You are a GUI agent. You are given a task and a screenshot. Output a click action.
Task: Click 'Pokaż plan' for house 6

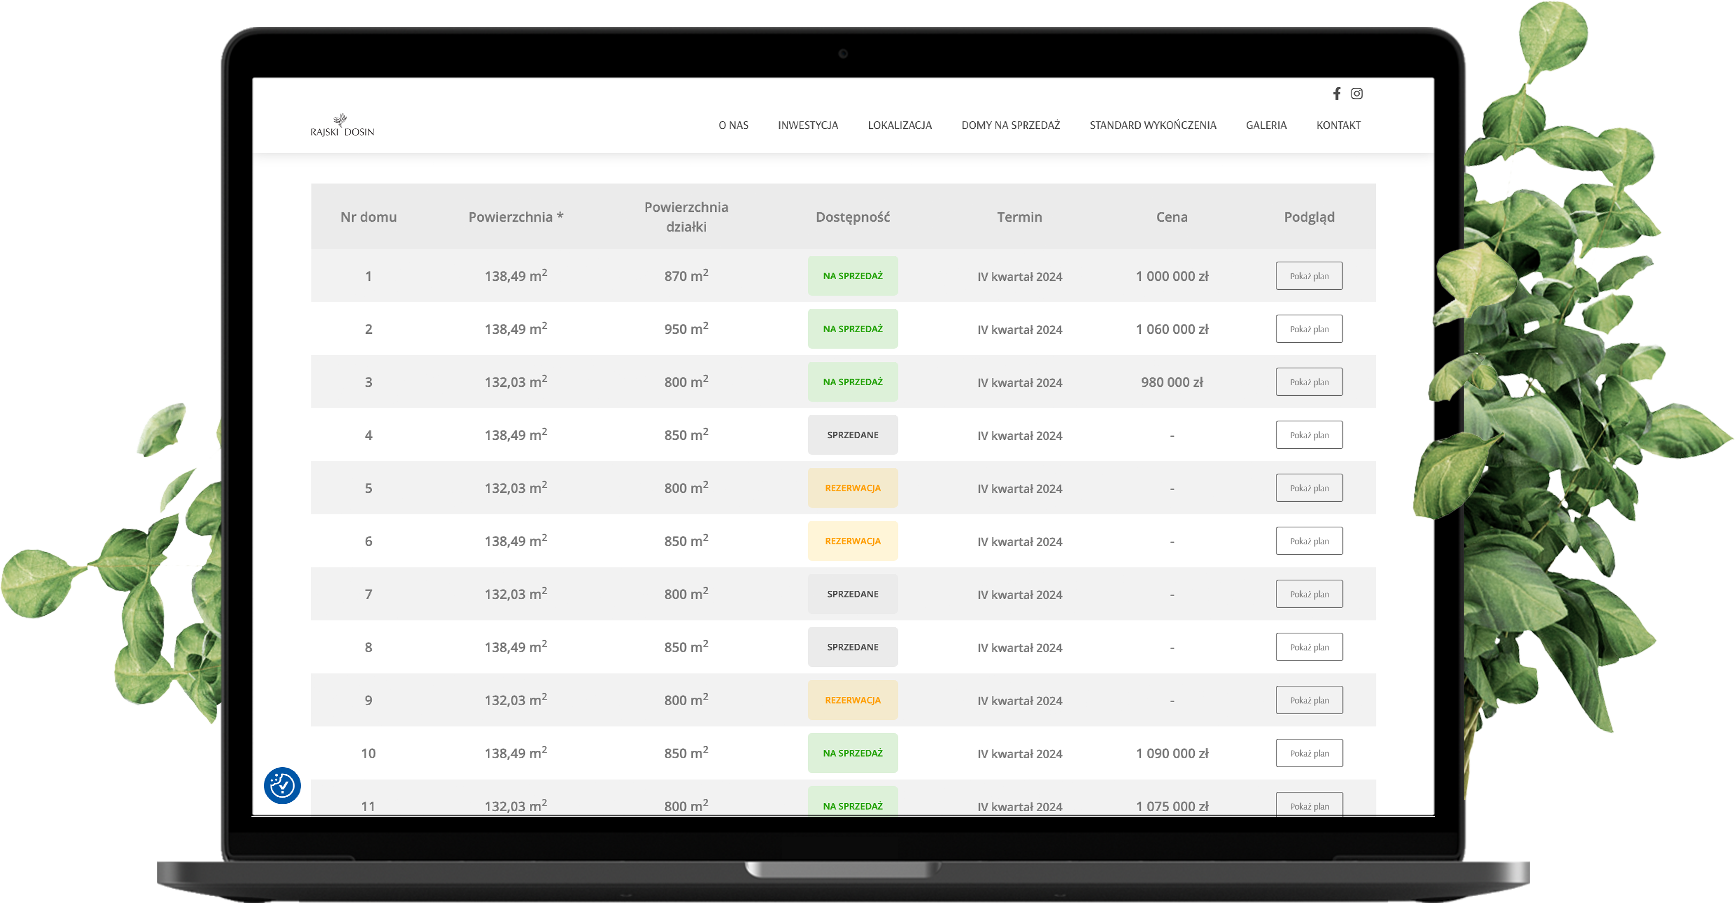(1309, 541)
